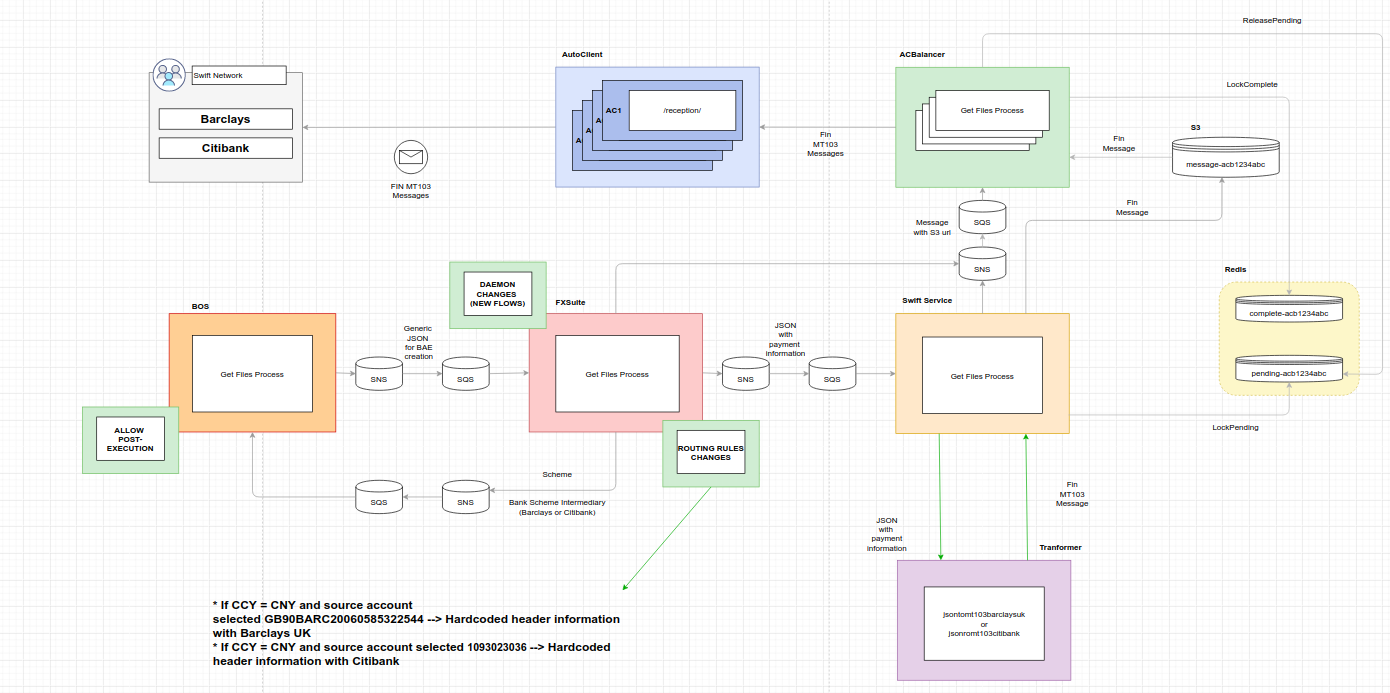This screenshot has height=693, width=1390.
Task: Click the jsontomt103barclaysuk transformer box
Action: (x=984, y=621)
